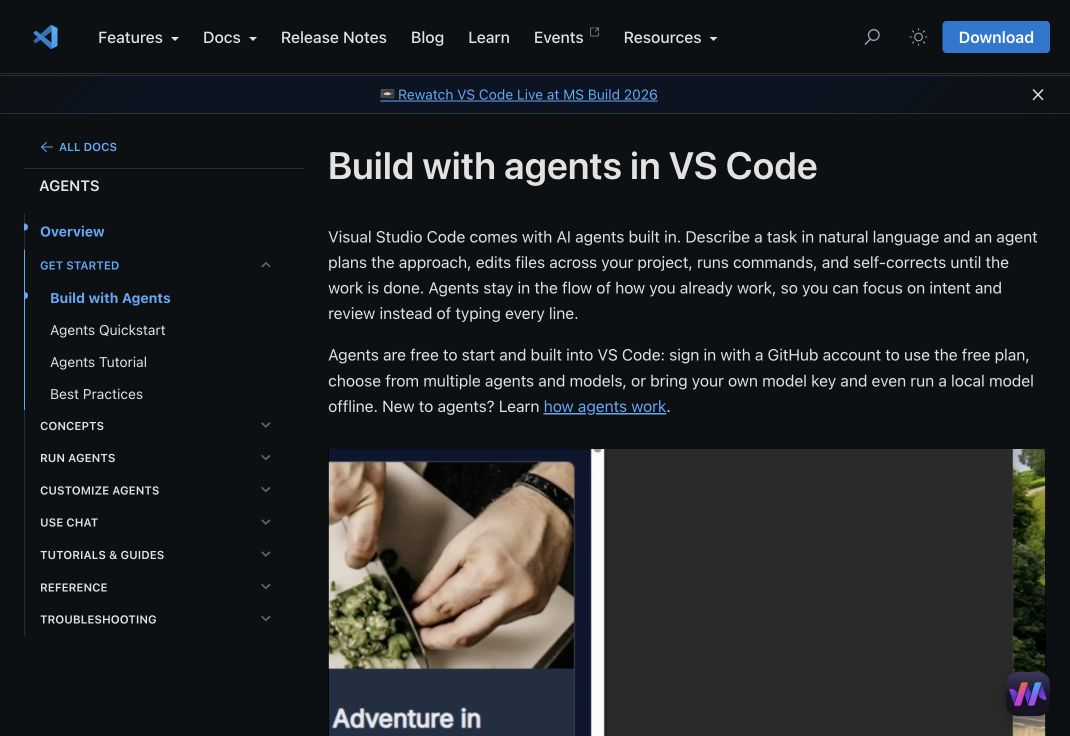Open Best Practices page
1070x736 pixels.
(x=96, y=394)
